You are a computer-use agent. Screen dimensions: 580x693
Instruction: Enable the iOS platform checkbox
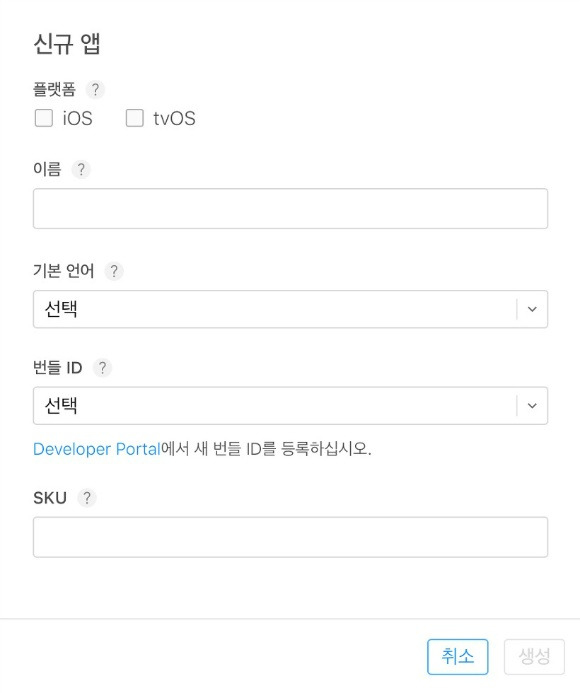pos(44,118)
